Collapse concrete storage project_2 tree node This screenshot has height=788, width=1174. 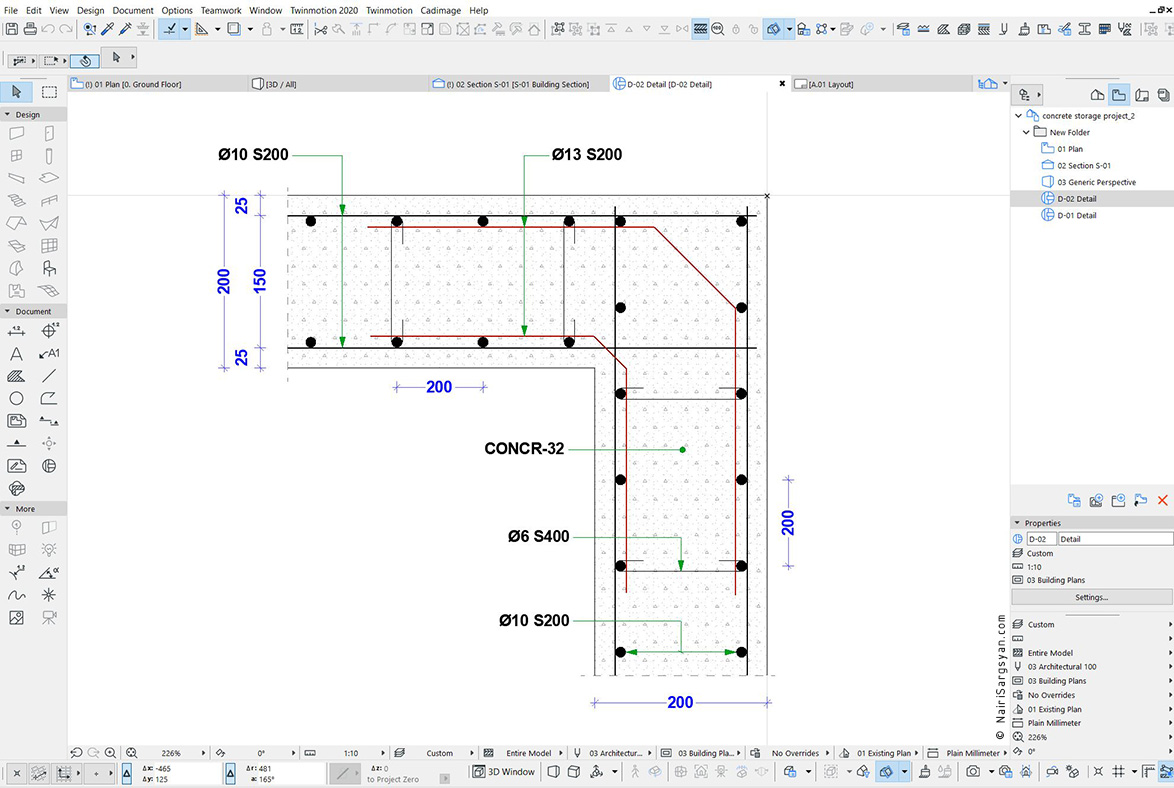point(1018,116)
